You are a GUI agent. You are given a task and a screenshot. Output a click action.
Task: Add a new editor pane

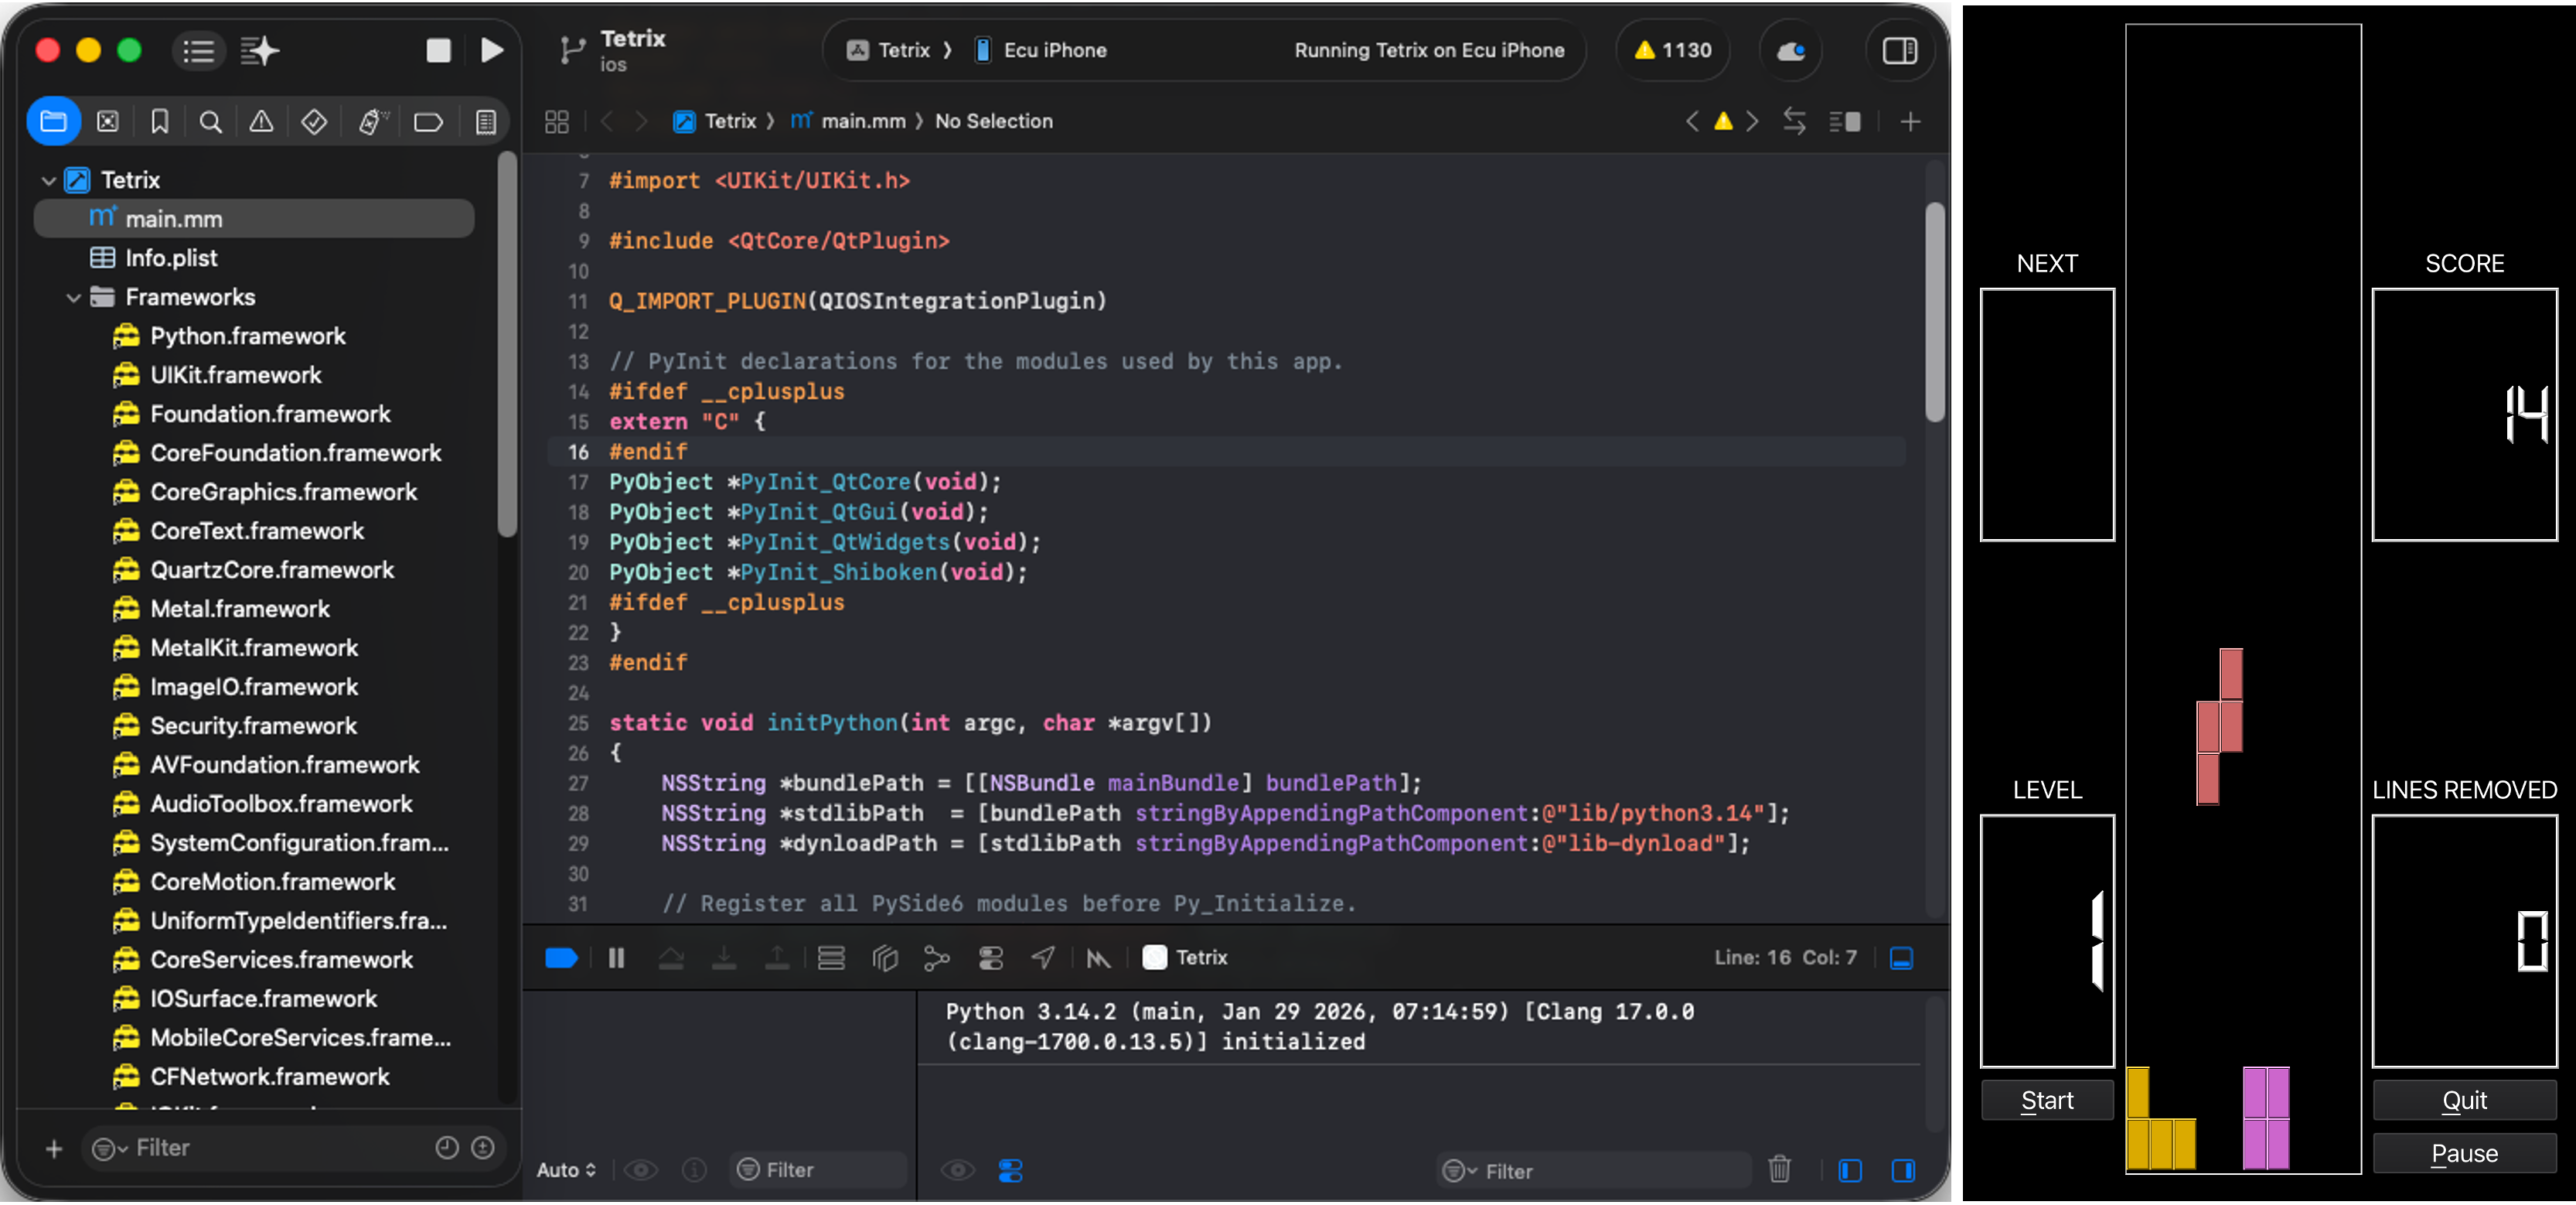point(1910,122)
